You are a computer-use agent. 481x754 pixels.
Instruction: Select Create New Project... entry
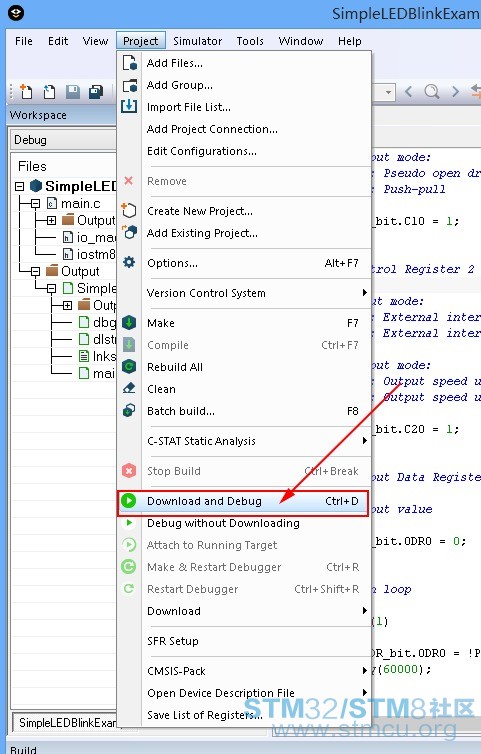(244, 211)
